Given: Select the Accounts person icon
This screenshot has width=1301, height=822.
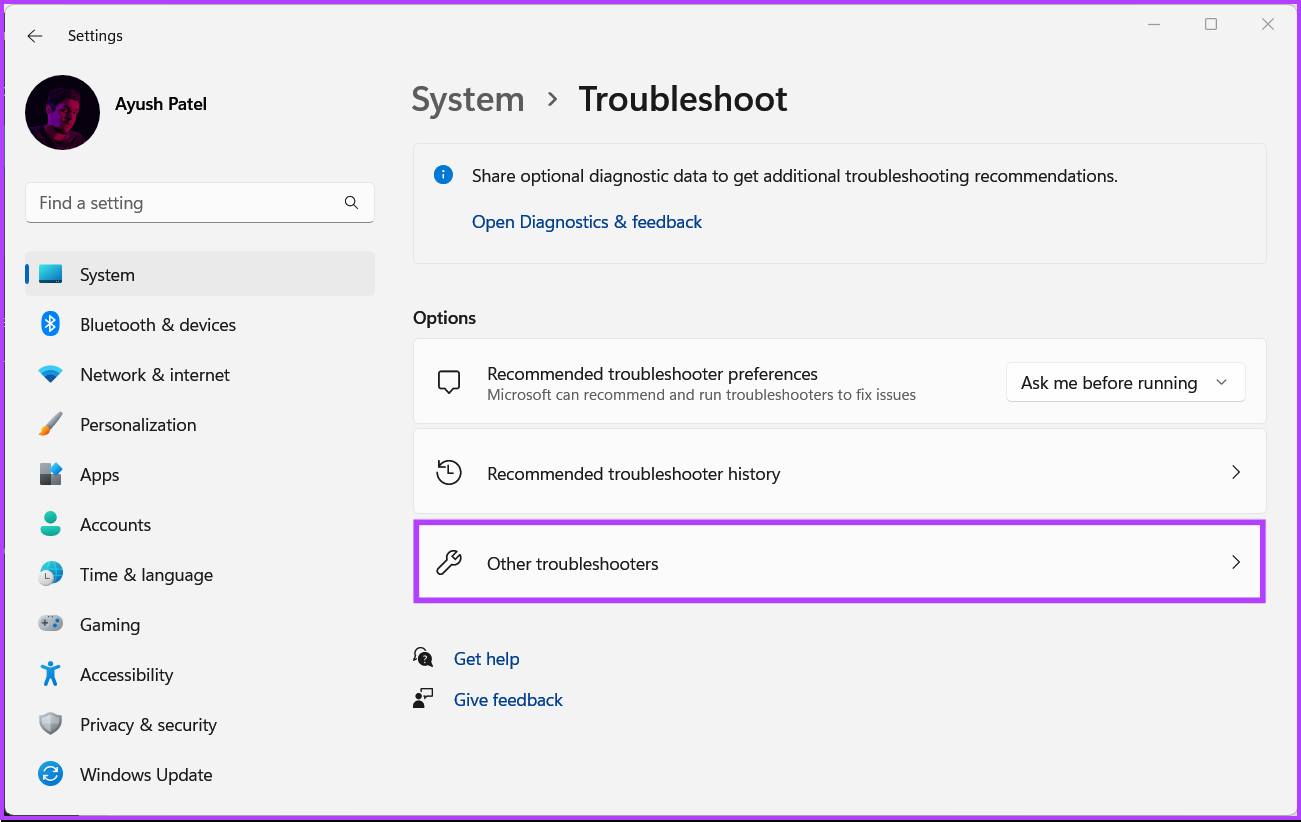Looking at the screenshot, I should coord(50,524).
